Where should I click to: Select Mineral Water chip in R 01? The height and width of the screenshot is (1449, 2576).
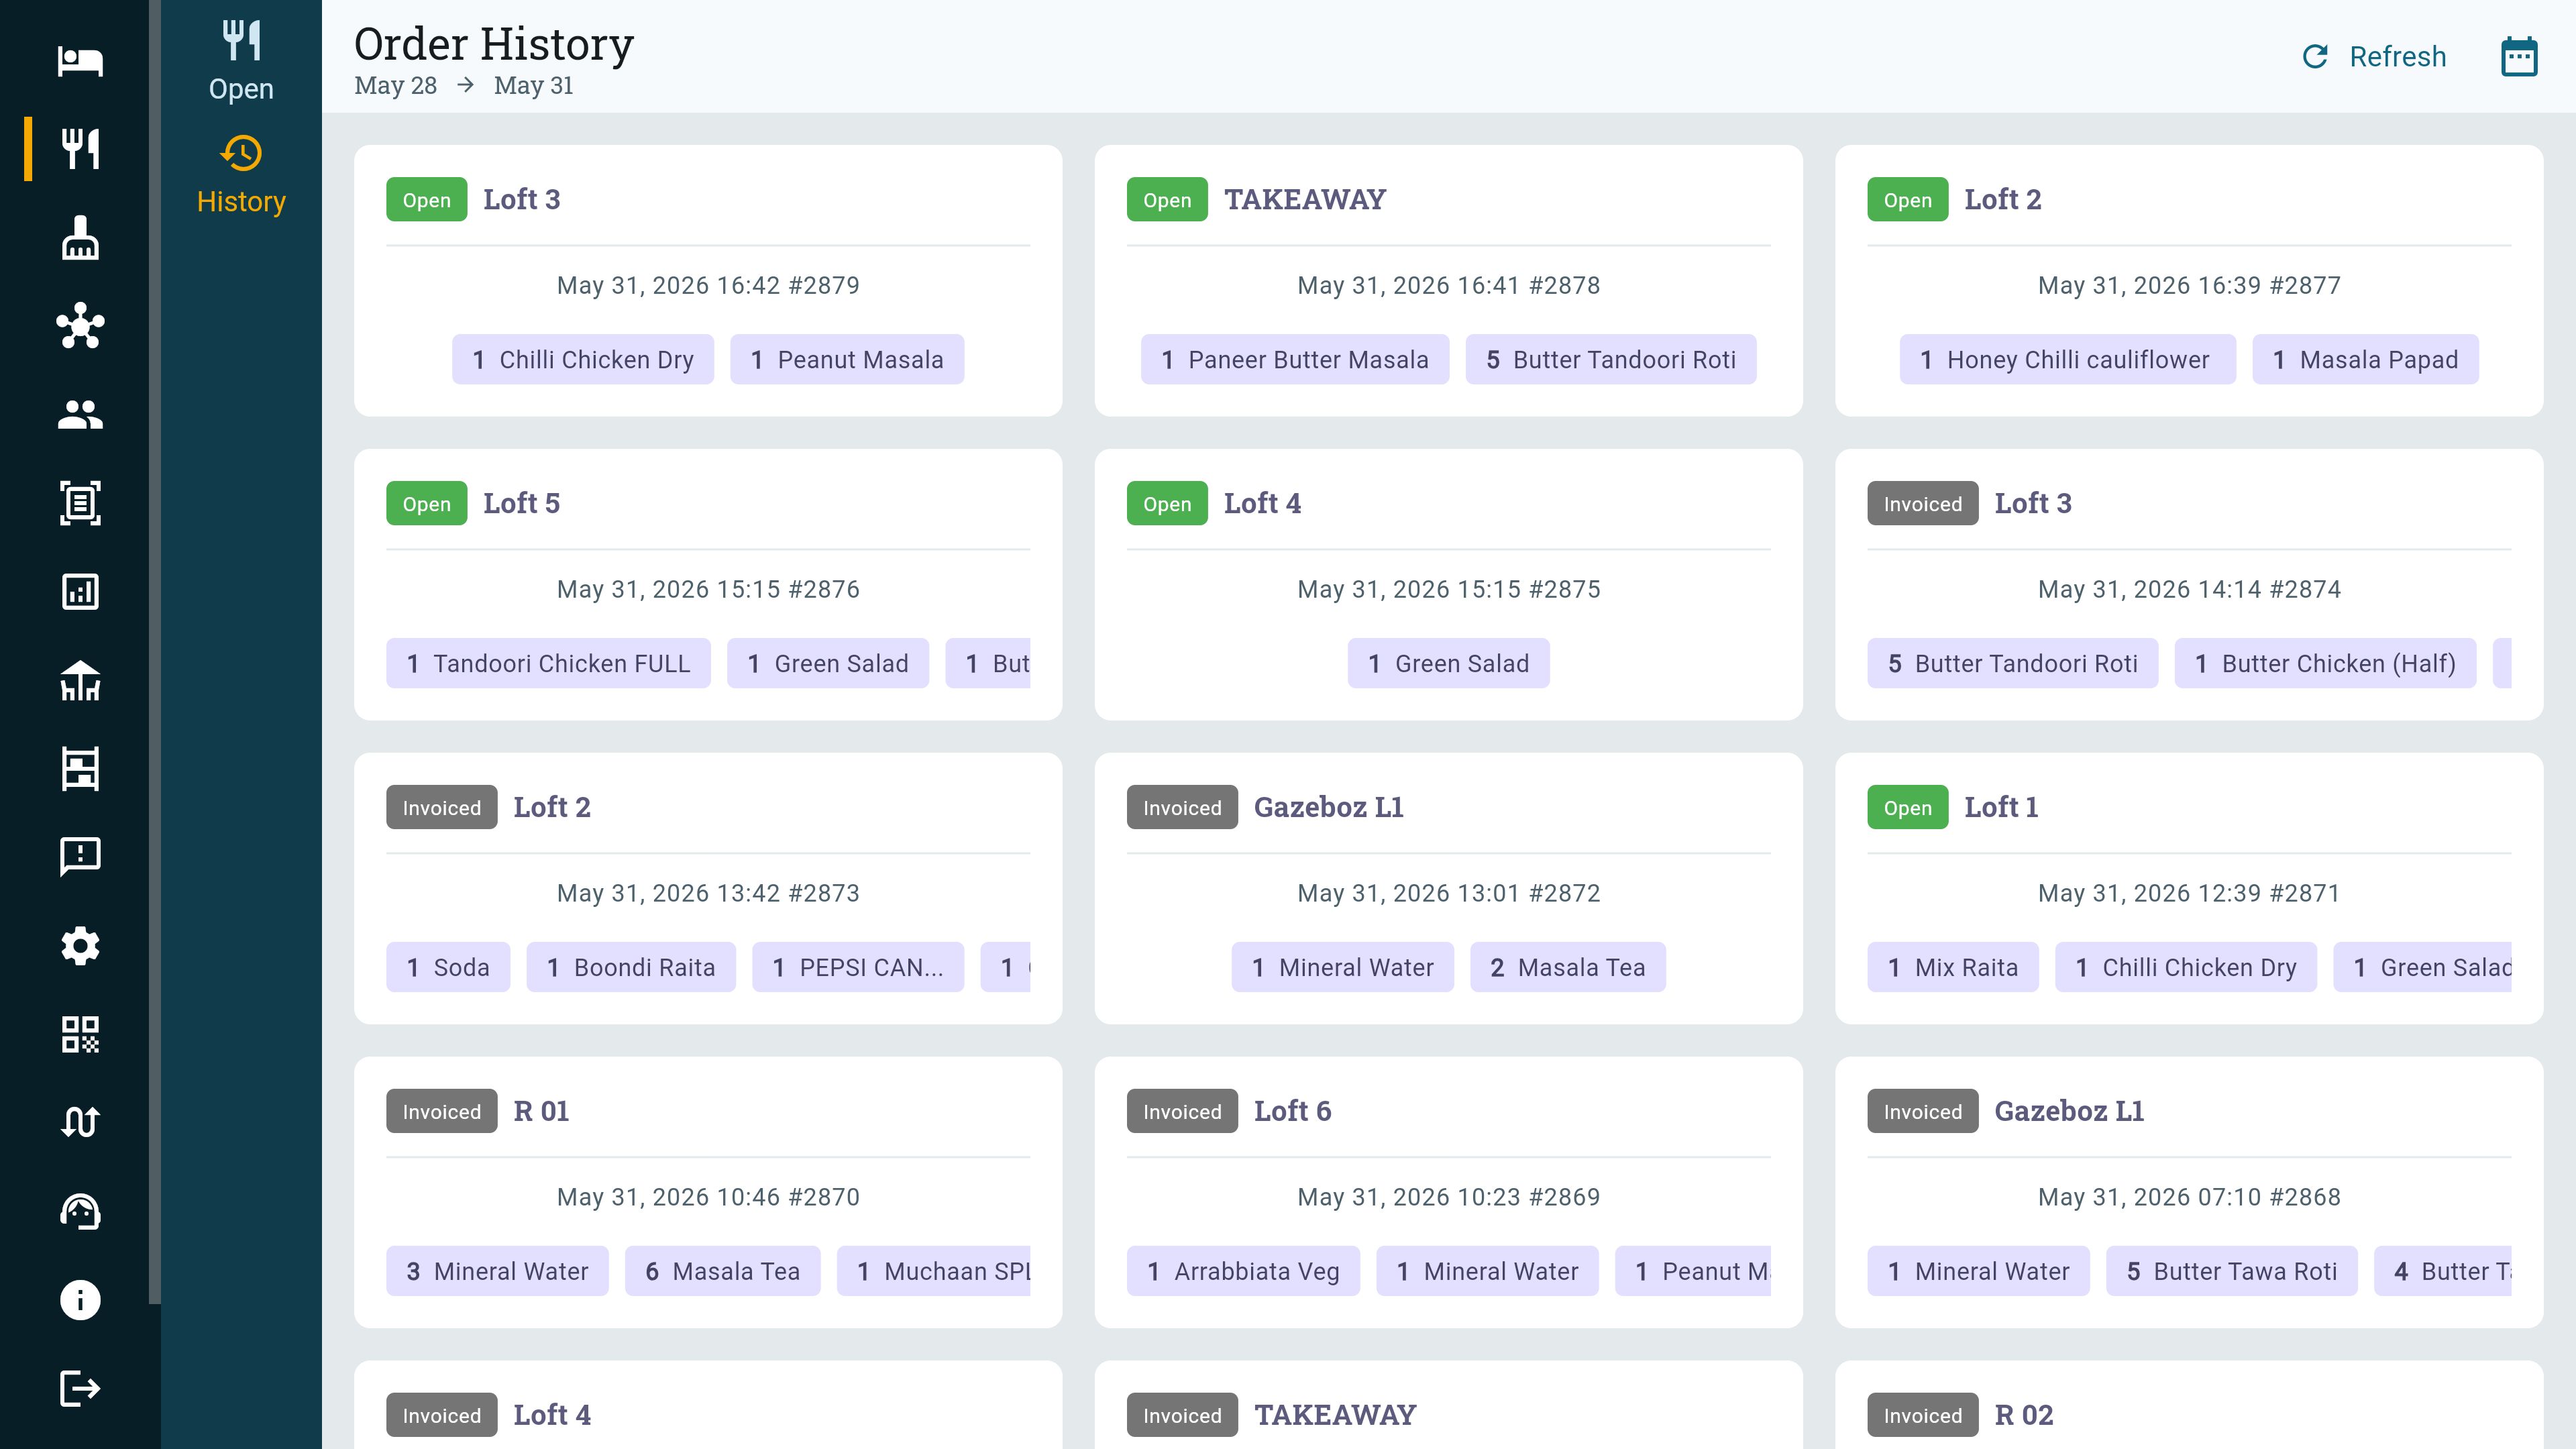[x=497, y=1272]
